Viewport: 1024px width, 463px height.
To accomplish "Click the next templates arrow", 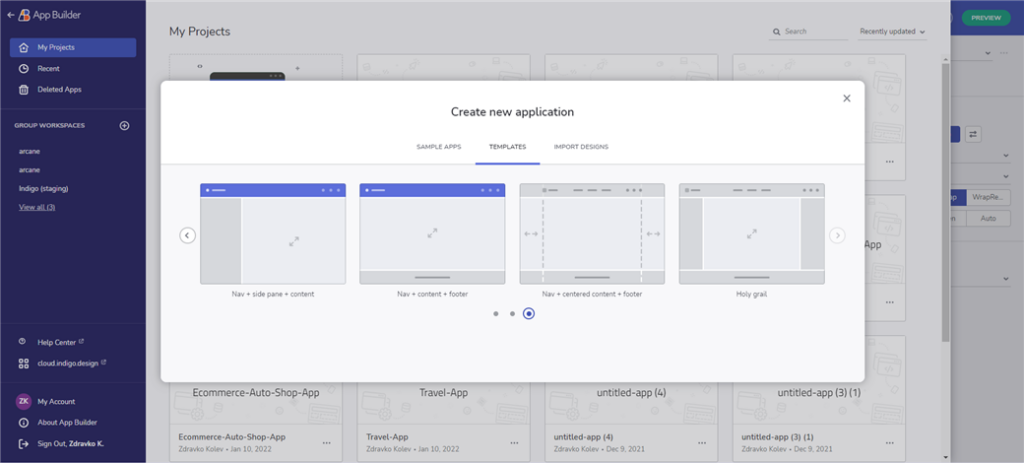I will (x=837, y=235).
